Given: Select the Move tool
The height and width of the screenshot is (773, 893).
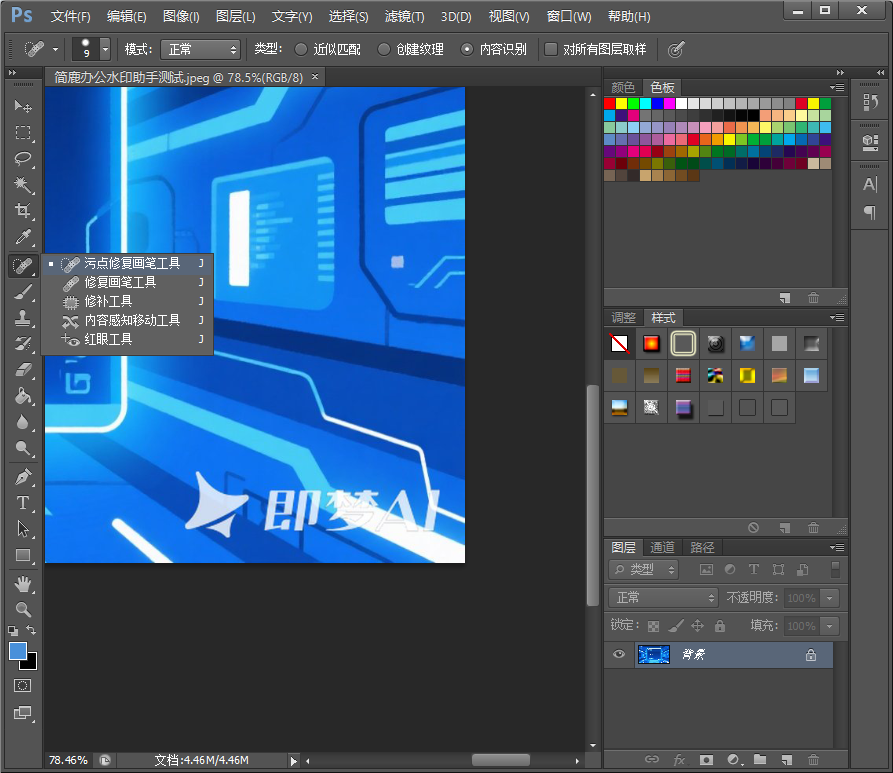Looking at the screenshot, I should click(23, 107).
